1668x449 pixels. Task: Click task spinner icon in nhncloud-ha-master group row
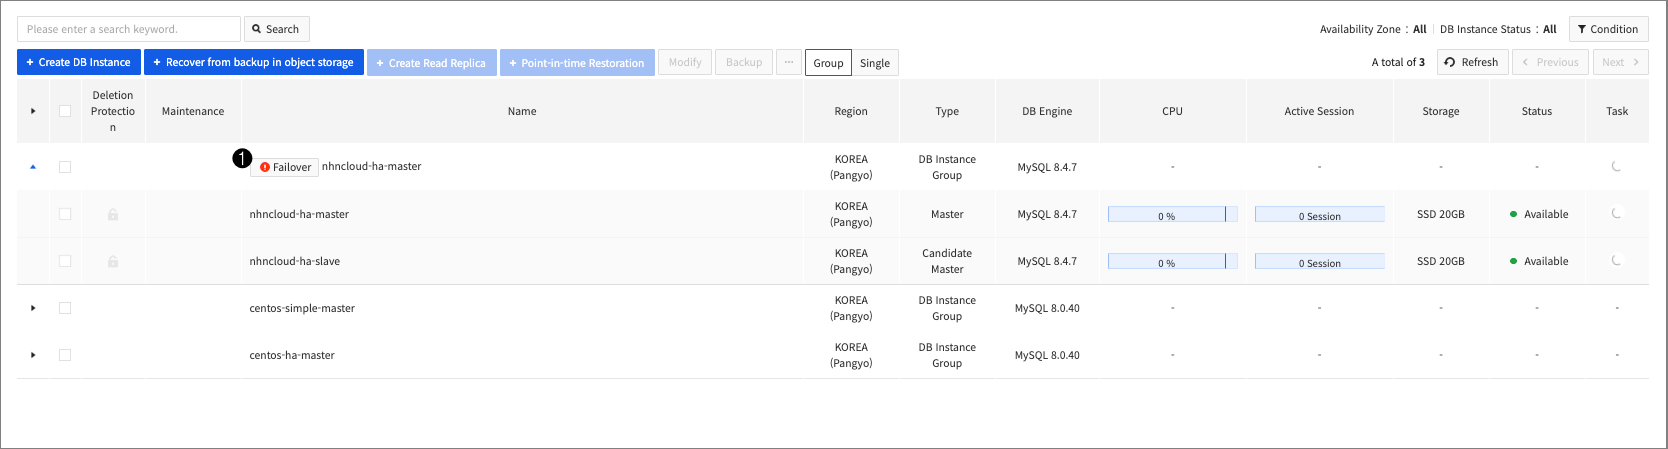click(x=1616, y=166)
